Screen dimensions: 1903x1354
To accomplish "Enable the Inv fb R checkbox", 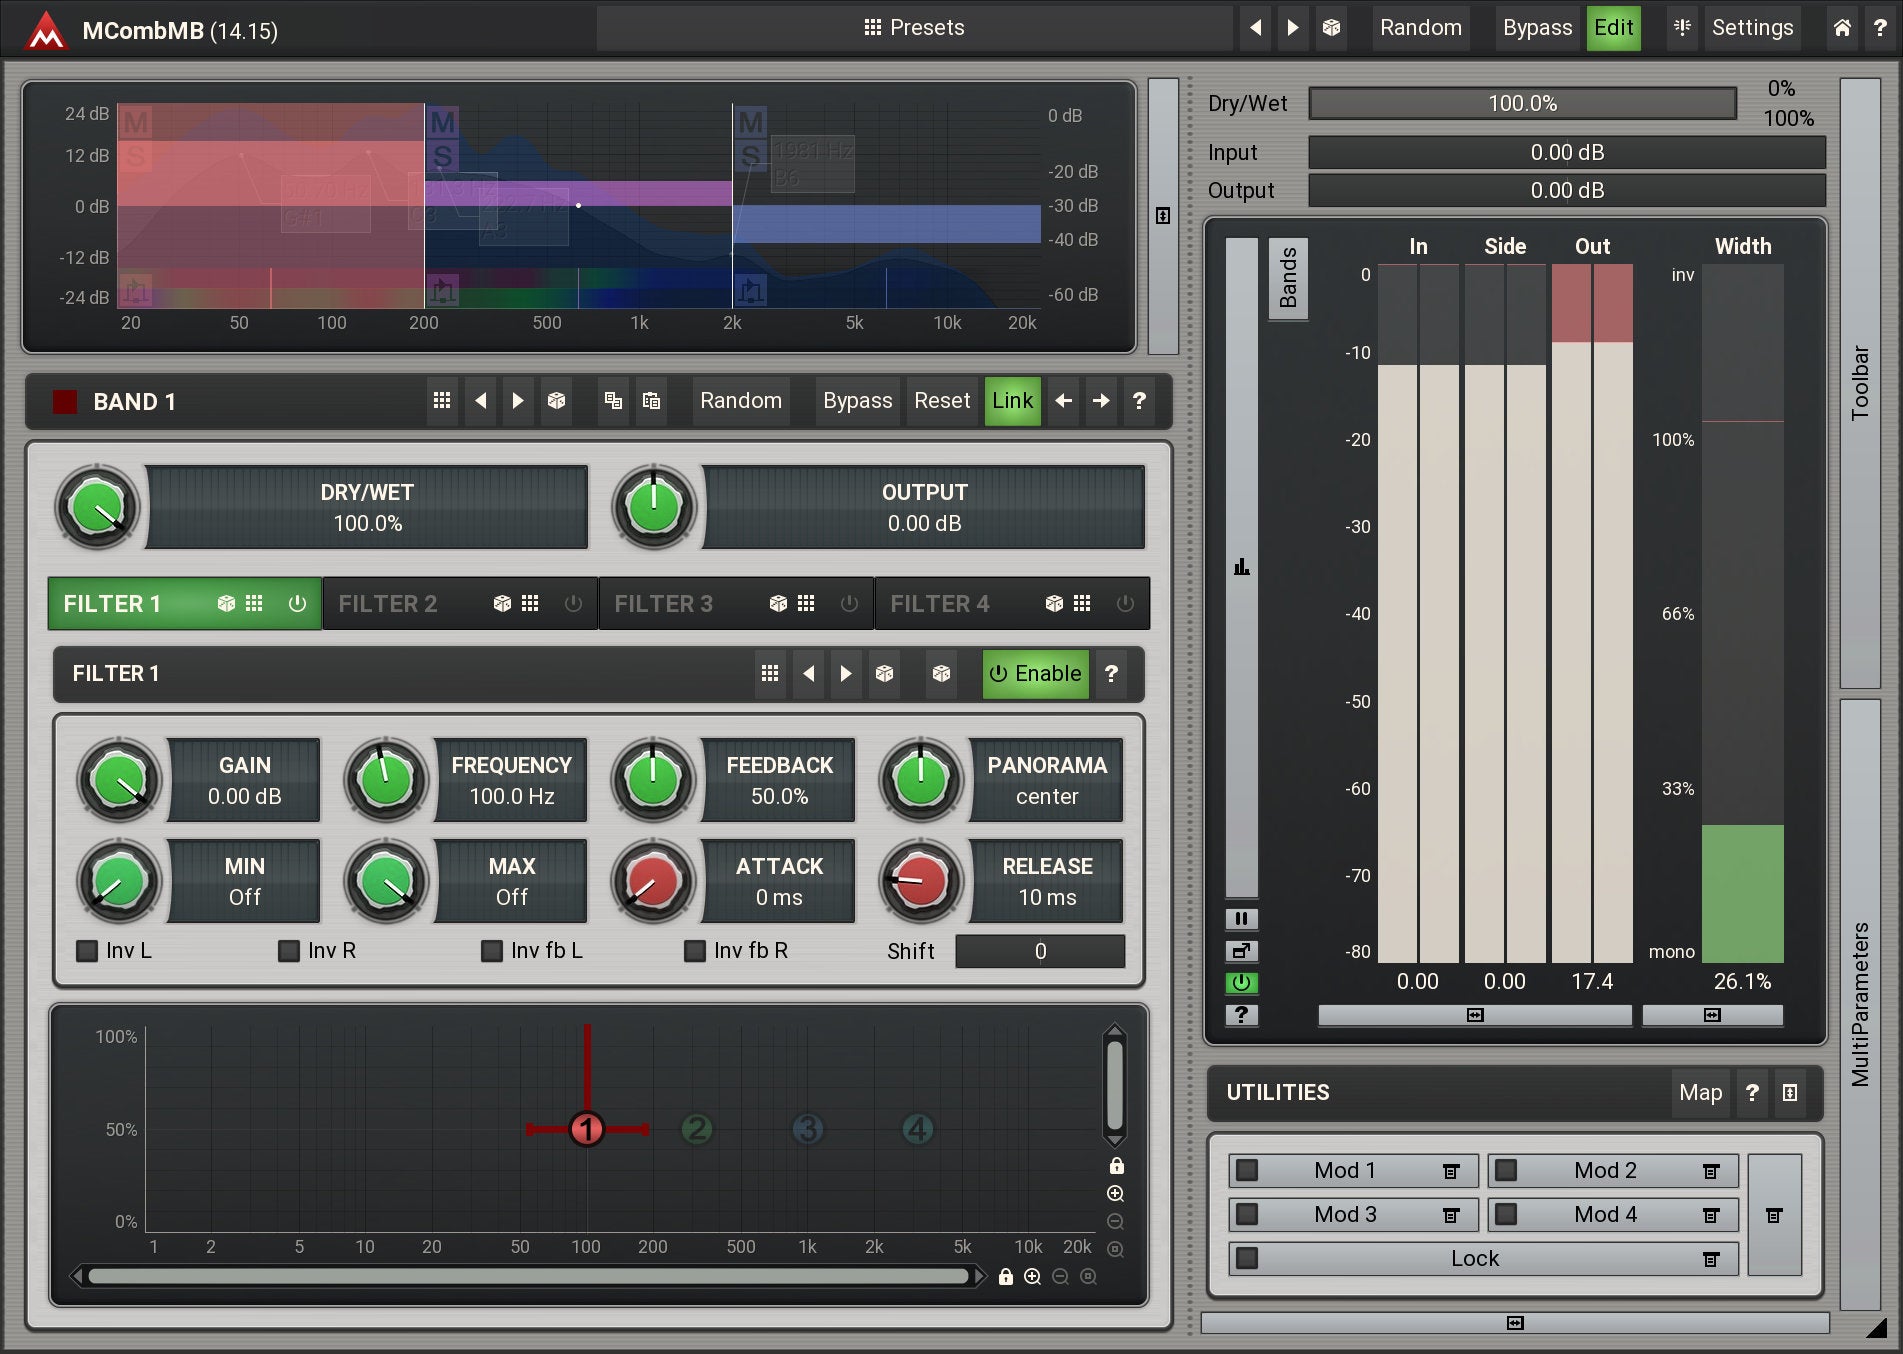I will coord(695,951).
